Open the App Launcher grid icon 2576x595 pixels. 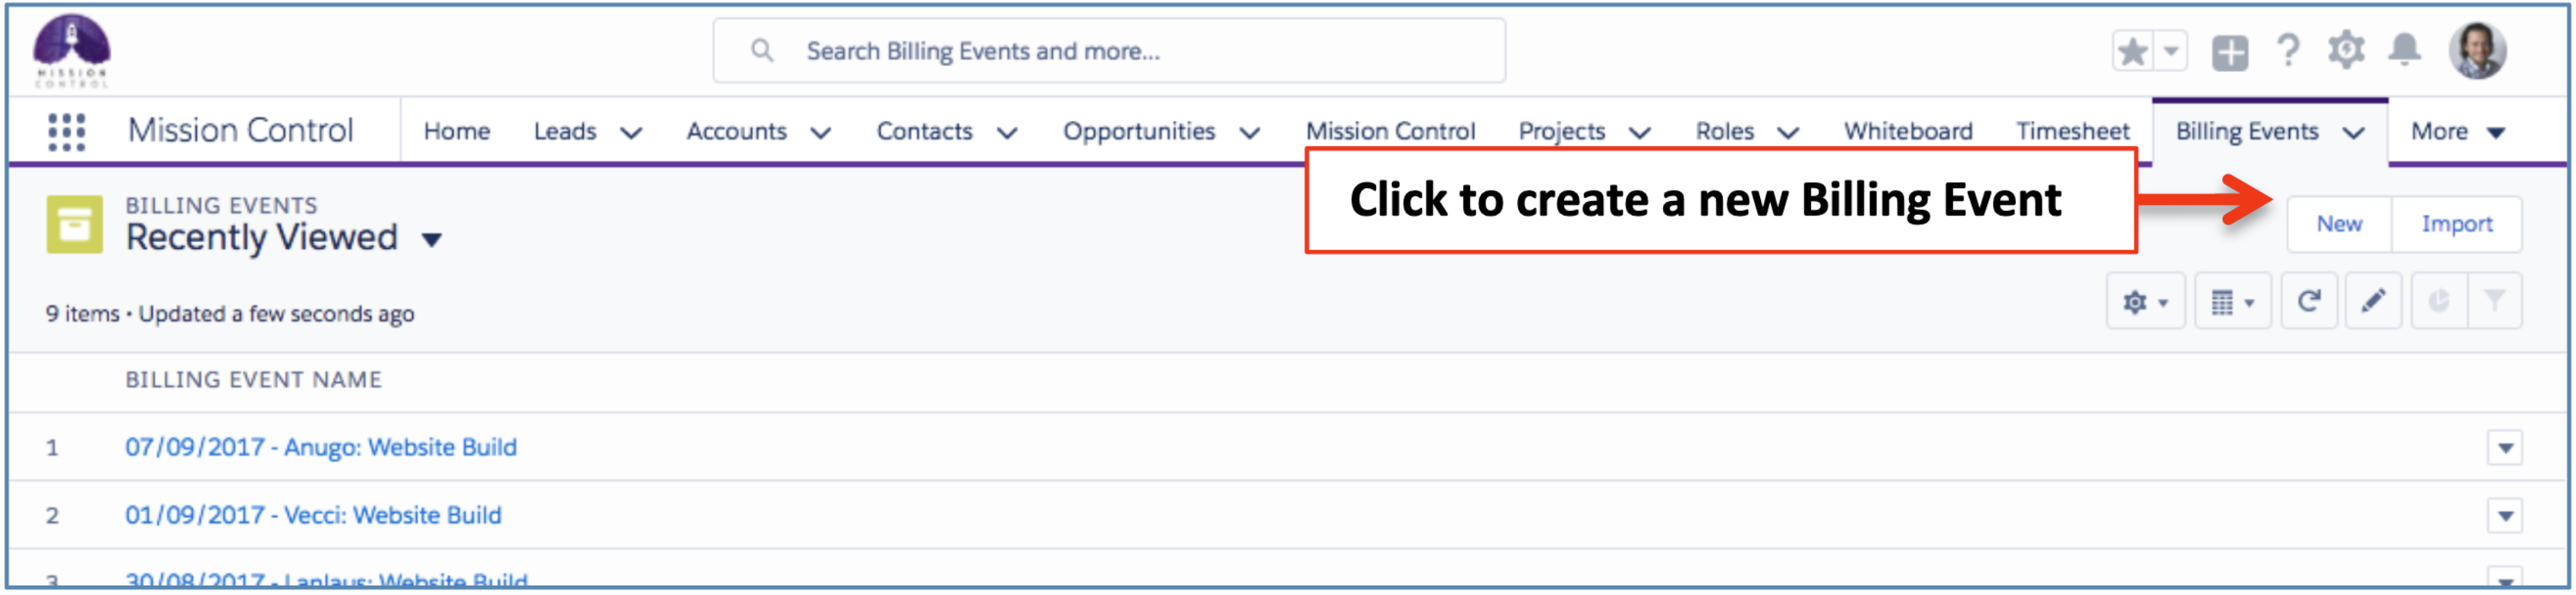pyautogui.click(x=66, y=132)
